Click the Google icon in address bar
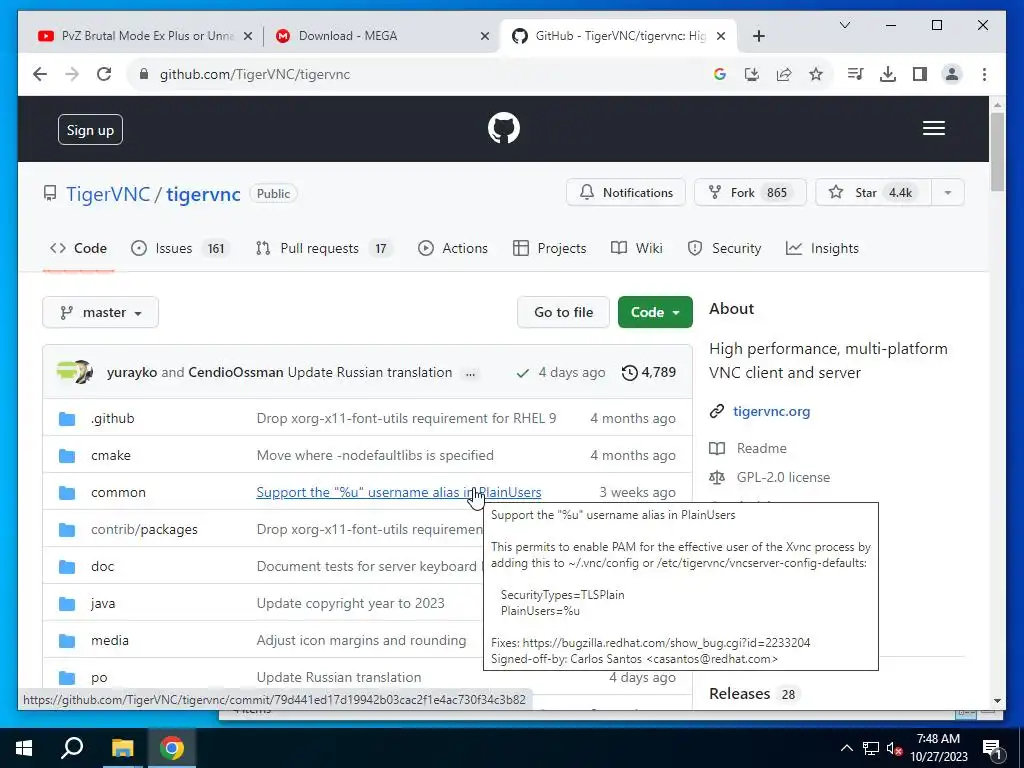The image size is (1024, 768). pyautogui.click(x=720, y=74)
